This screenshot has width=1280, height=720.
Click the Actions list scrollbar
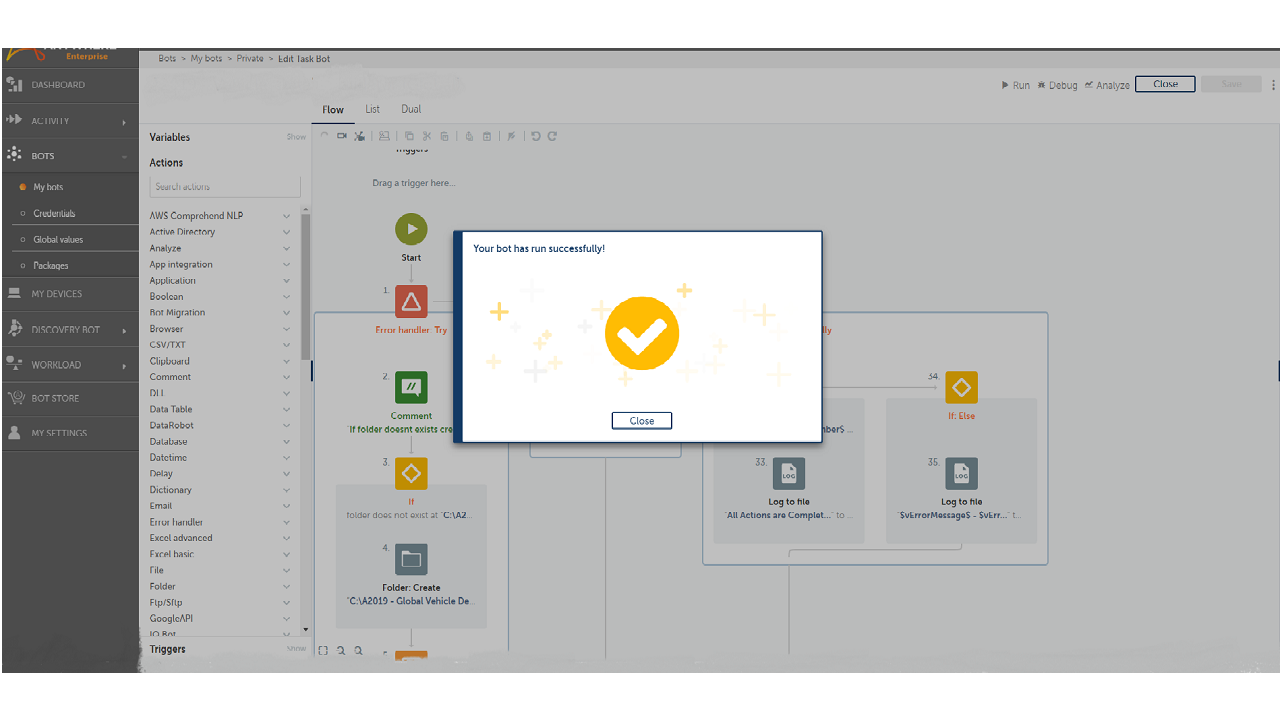(306, 285)
